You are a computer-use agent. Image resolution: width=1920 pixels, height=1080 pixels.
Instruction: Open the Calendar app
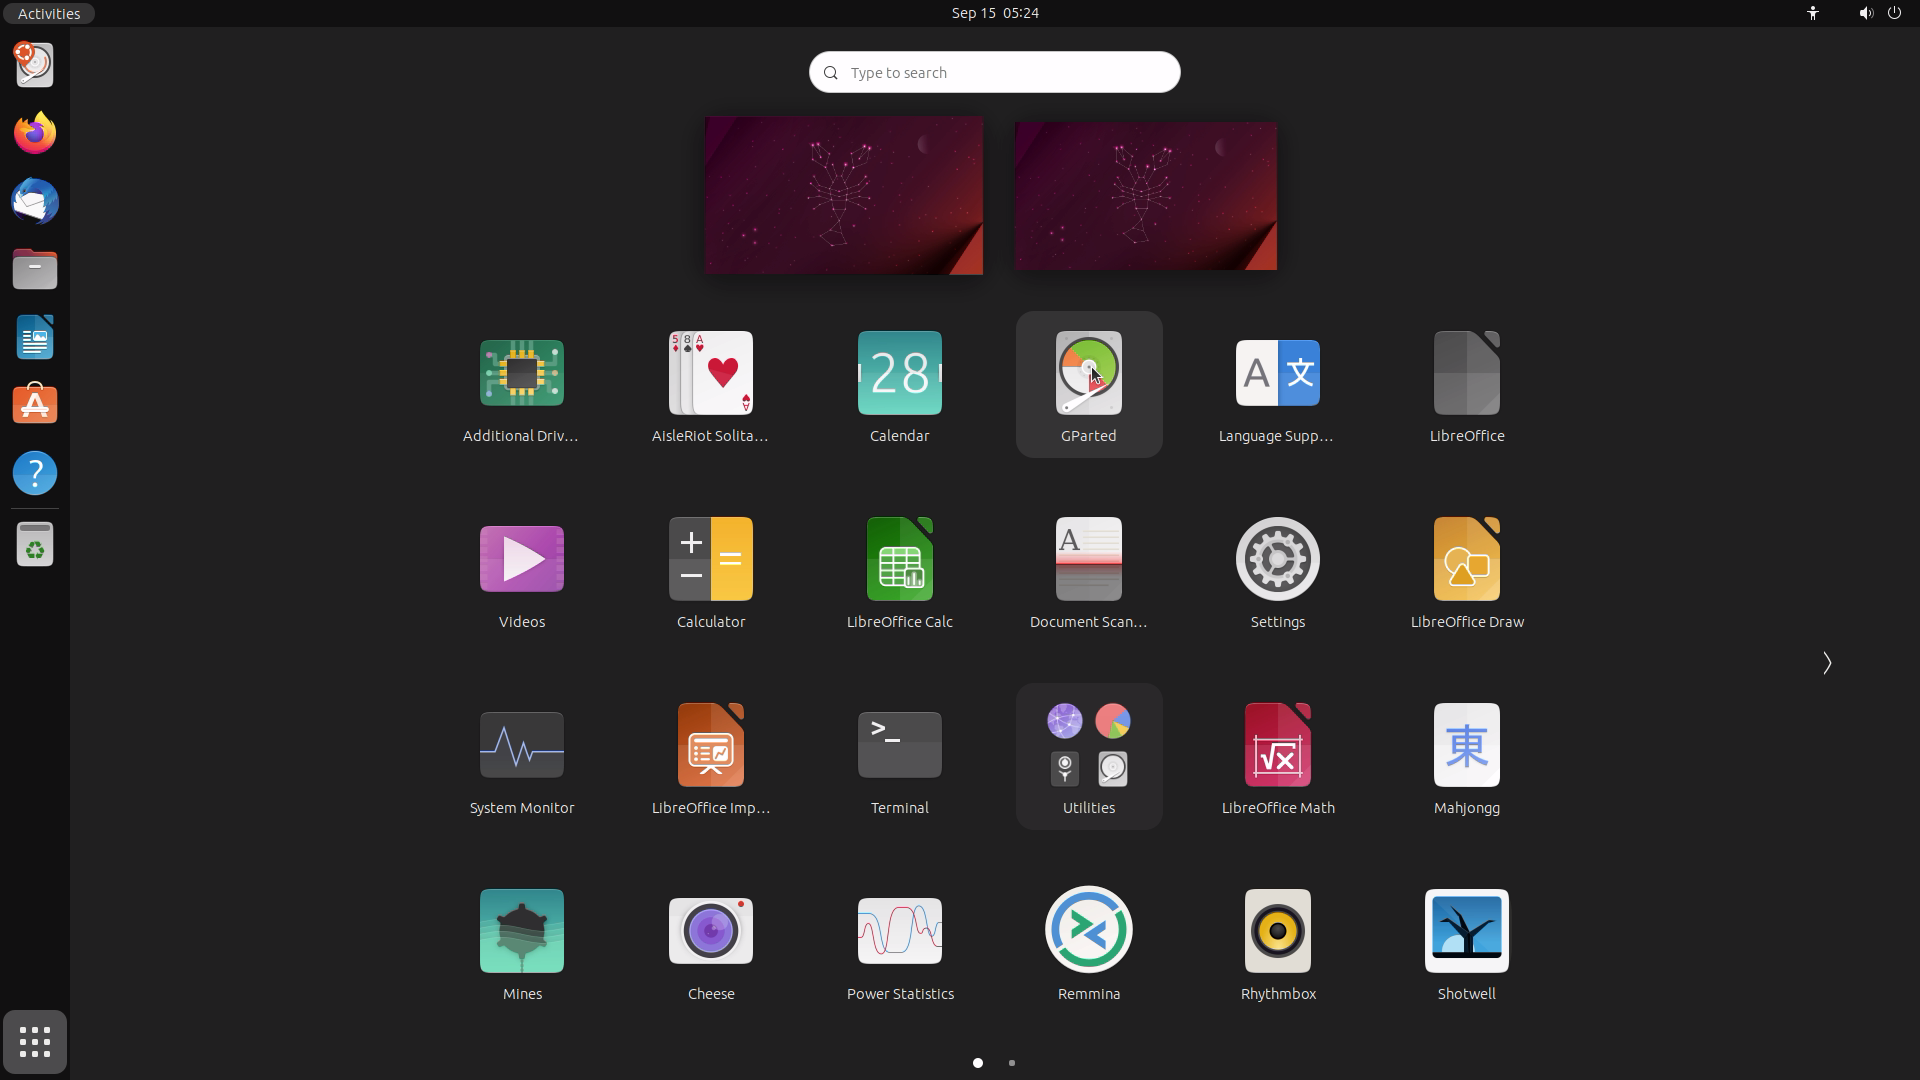[x=899, y=385]
